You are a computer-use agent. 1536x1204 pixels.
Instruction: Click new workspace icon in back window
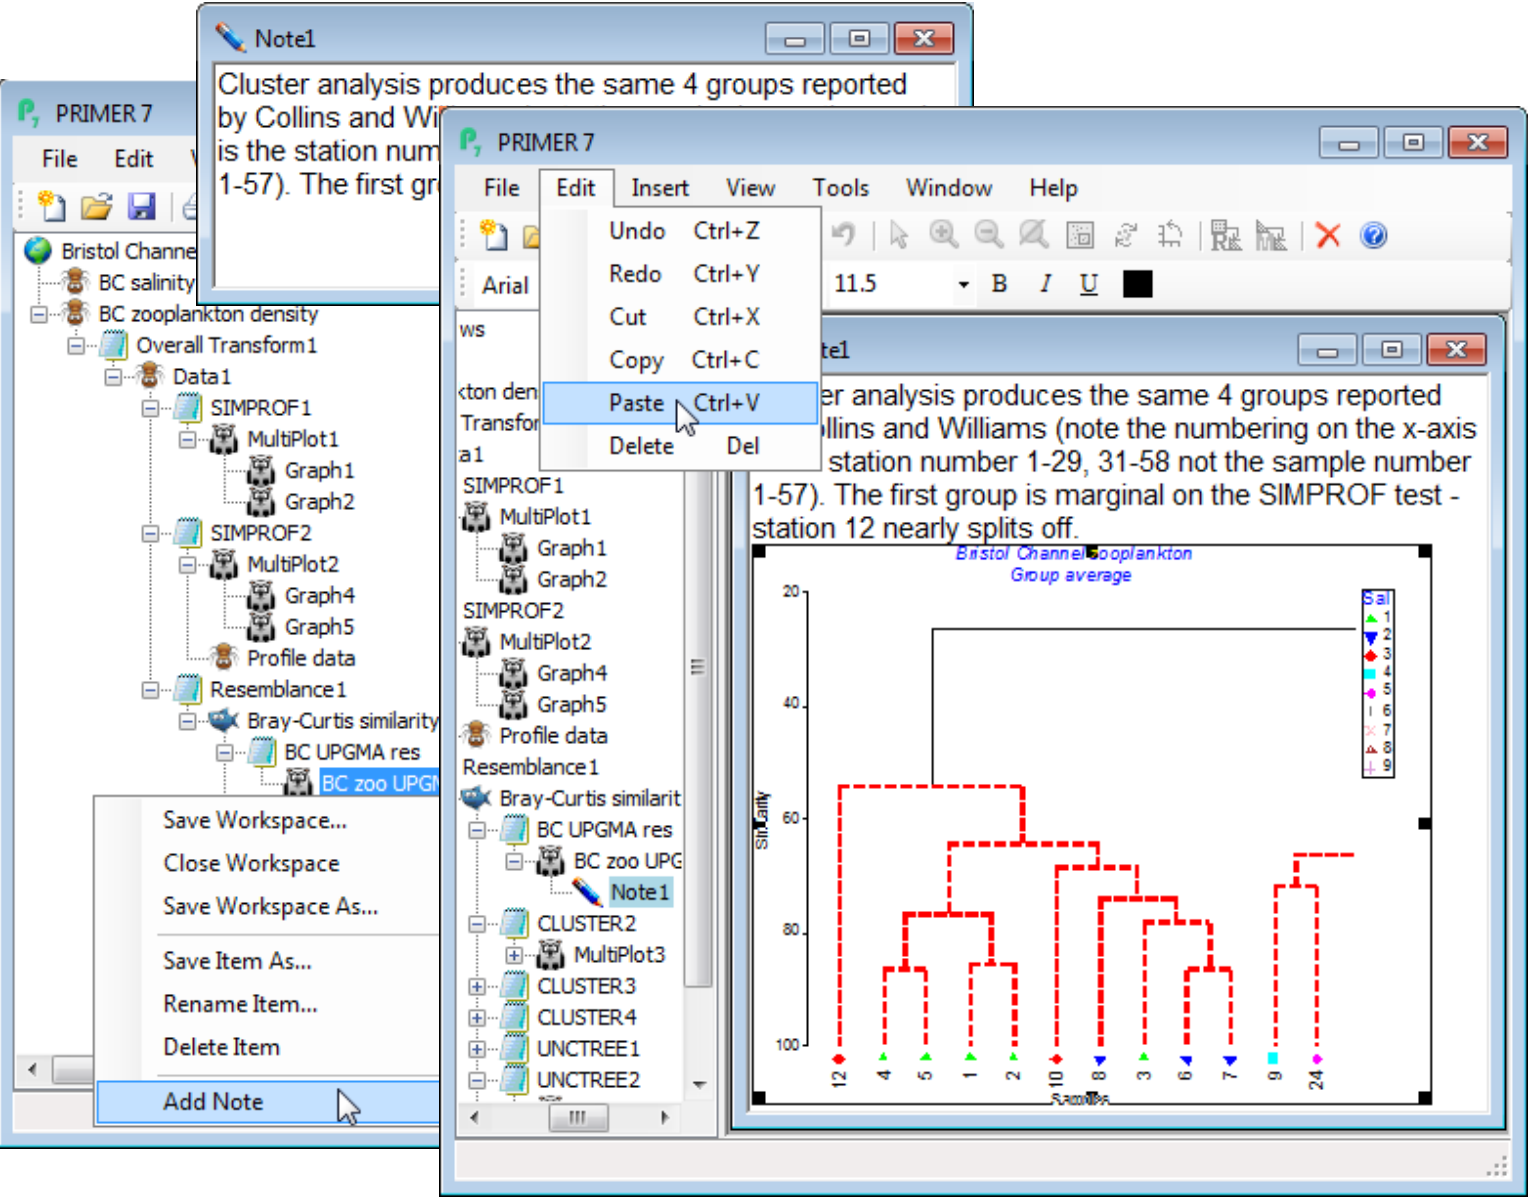(x=51, y=206)
